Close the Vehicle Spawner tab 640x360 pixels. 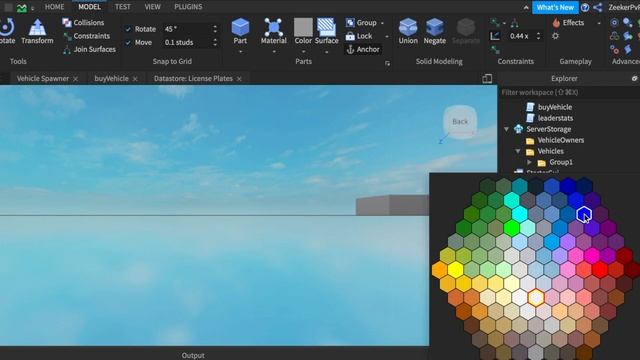point(76,79)
